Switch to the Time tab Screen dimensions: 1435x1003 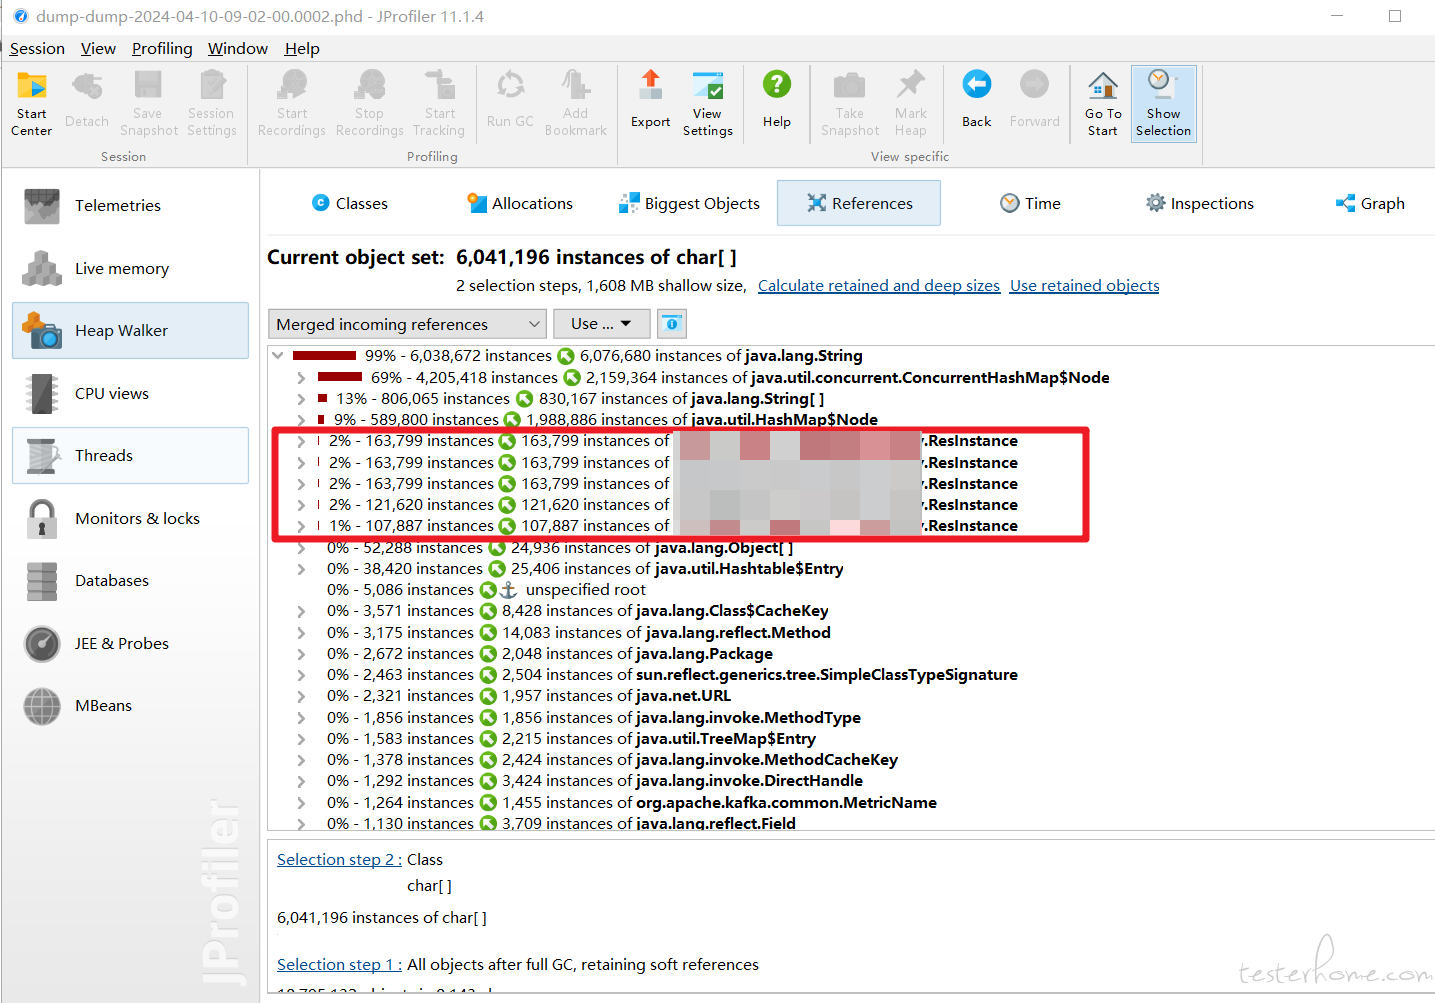(1030, 203)
